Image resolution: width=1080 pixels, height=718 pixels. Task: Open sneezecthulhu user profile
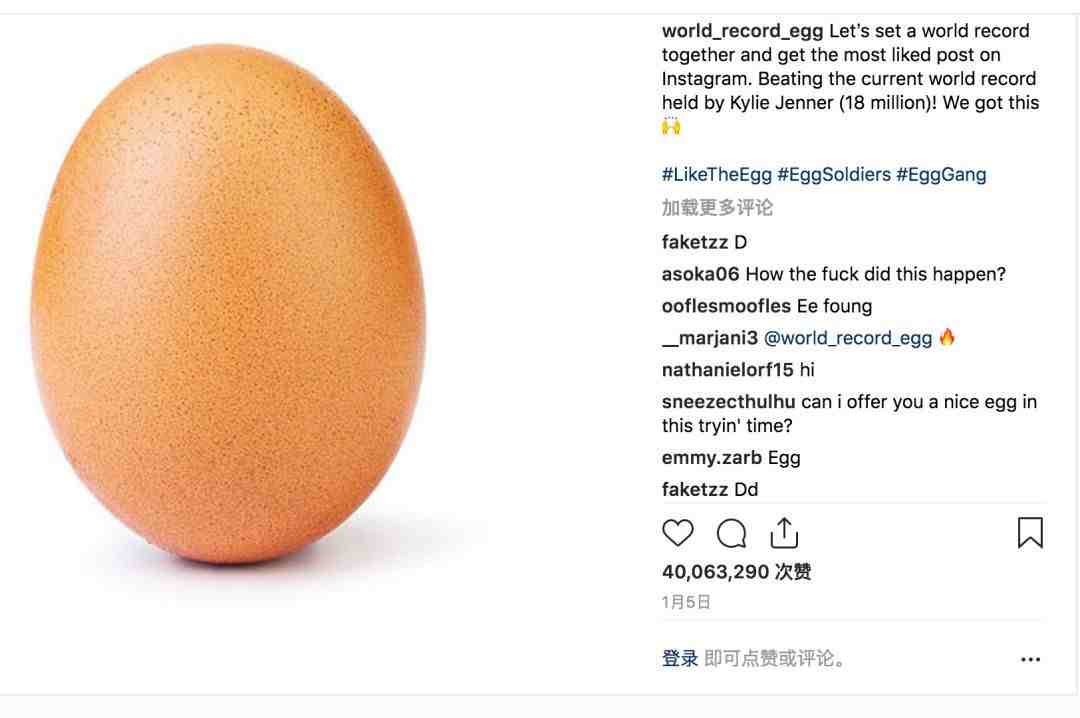pos(729,402)
